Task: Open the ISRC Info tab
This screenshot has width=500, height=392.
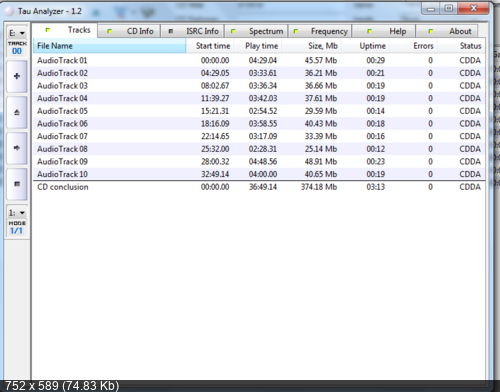Action: coord(193,31)
